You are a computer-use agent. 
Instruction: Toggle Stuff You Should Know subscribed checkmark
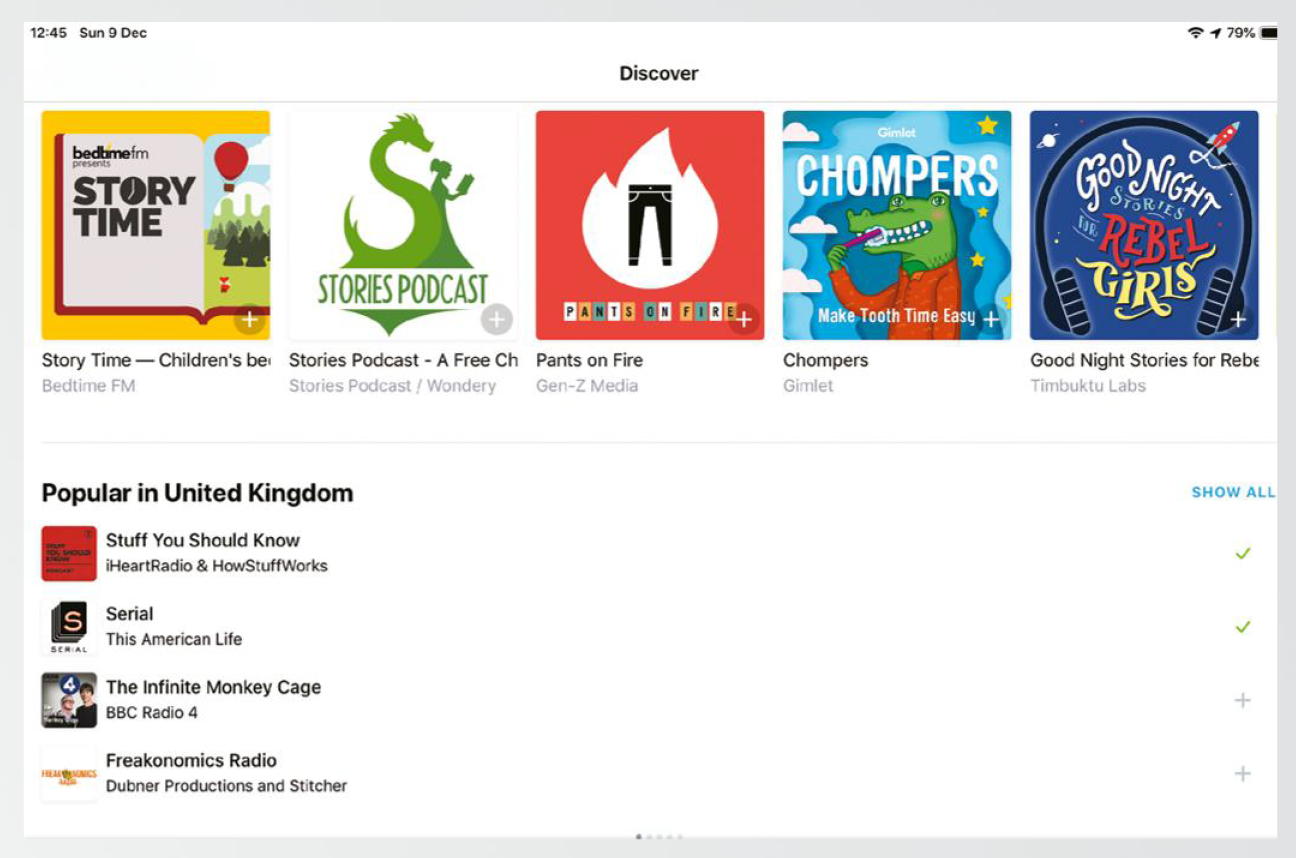1242,553
